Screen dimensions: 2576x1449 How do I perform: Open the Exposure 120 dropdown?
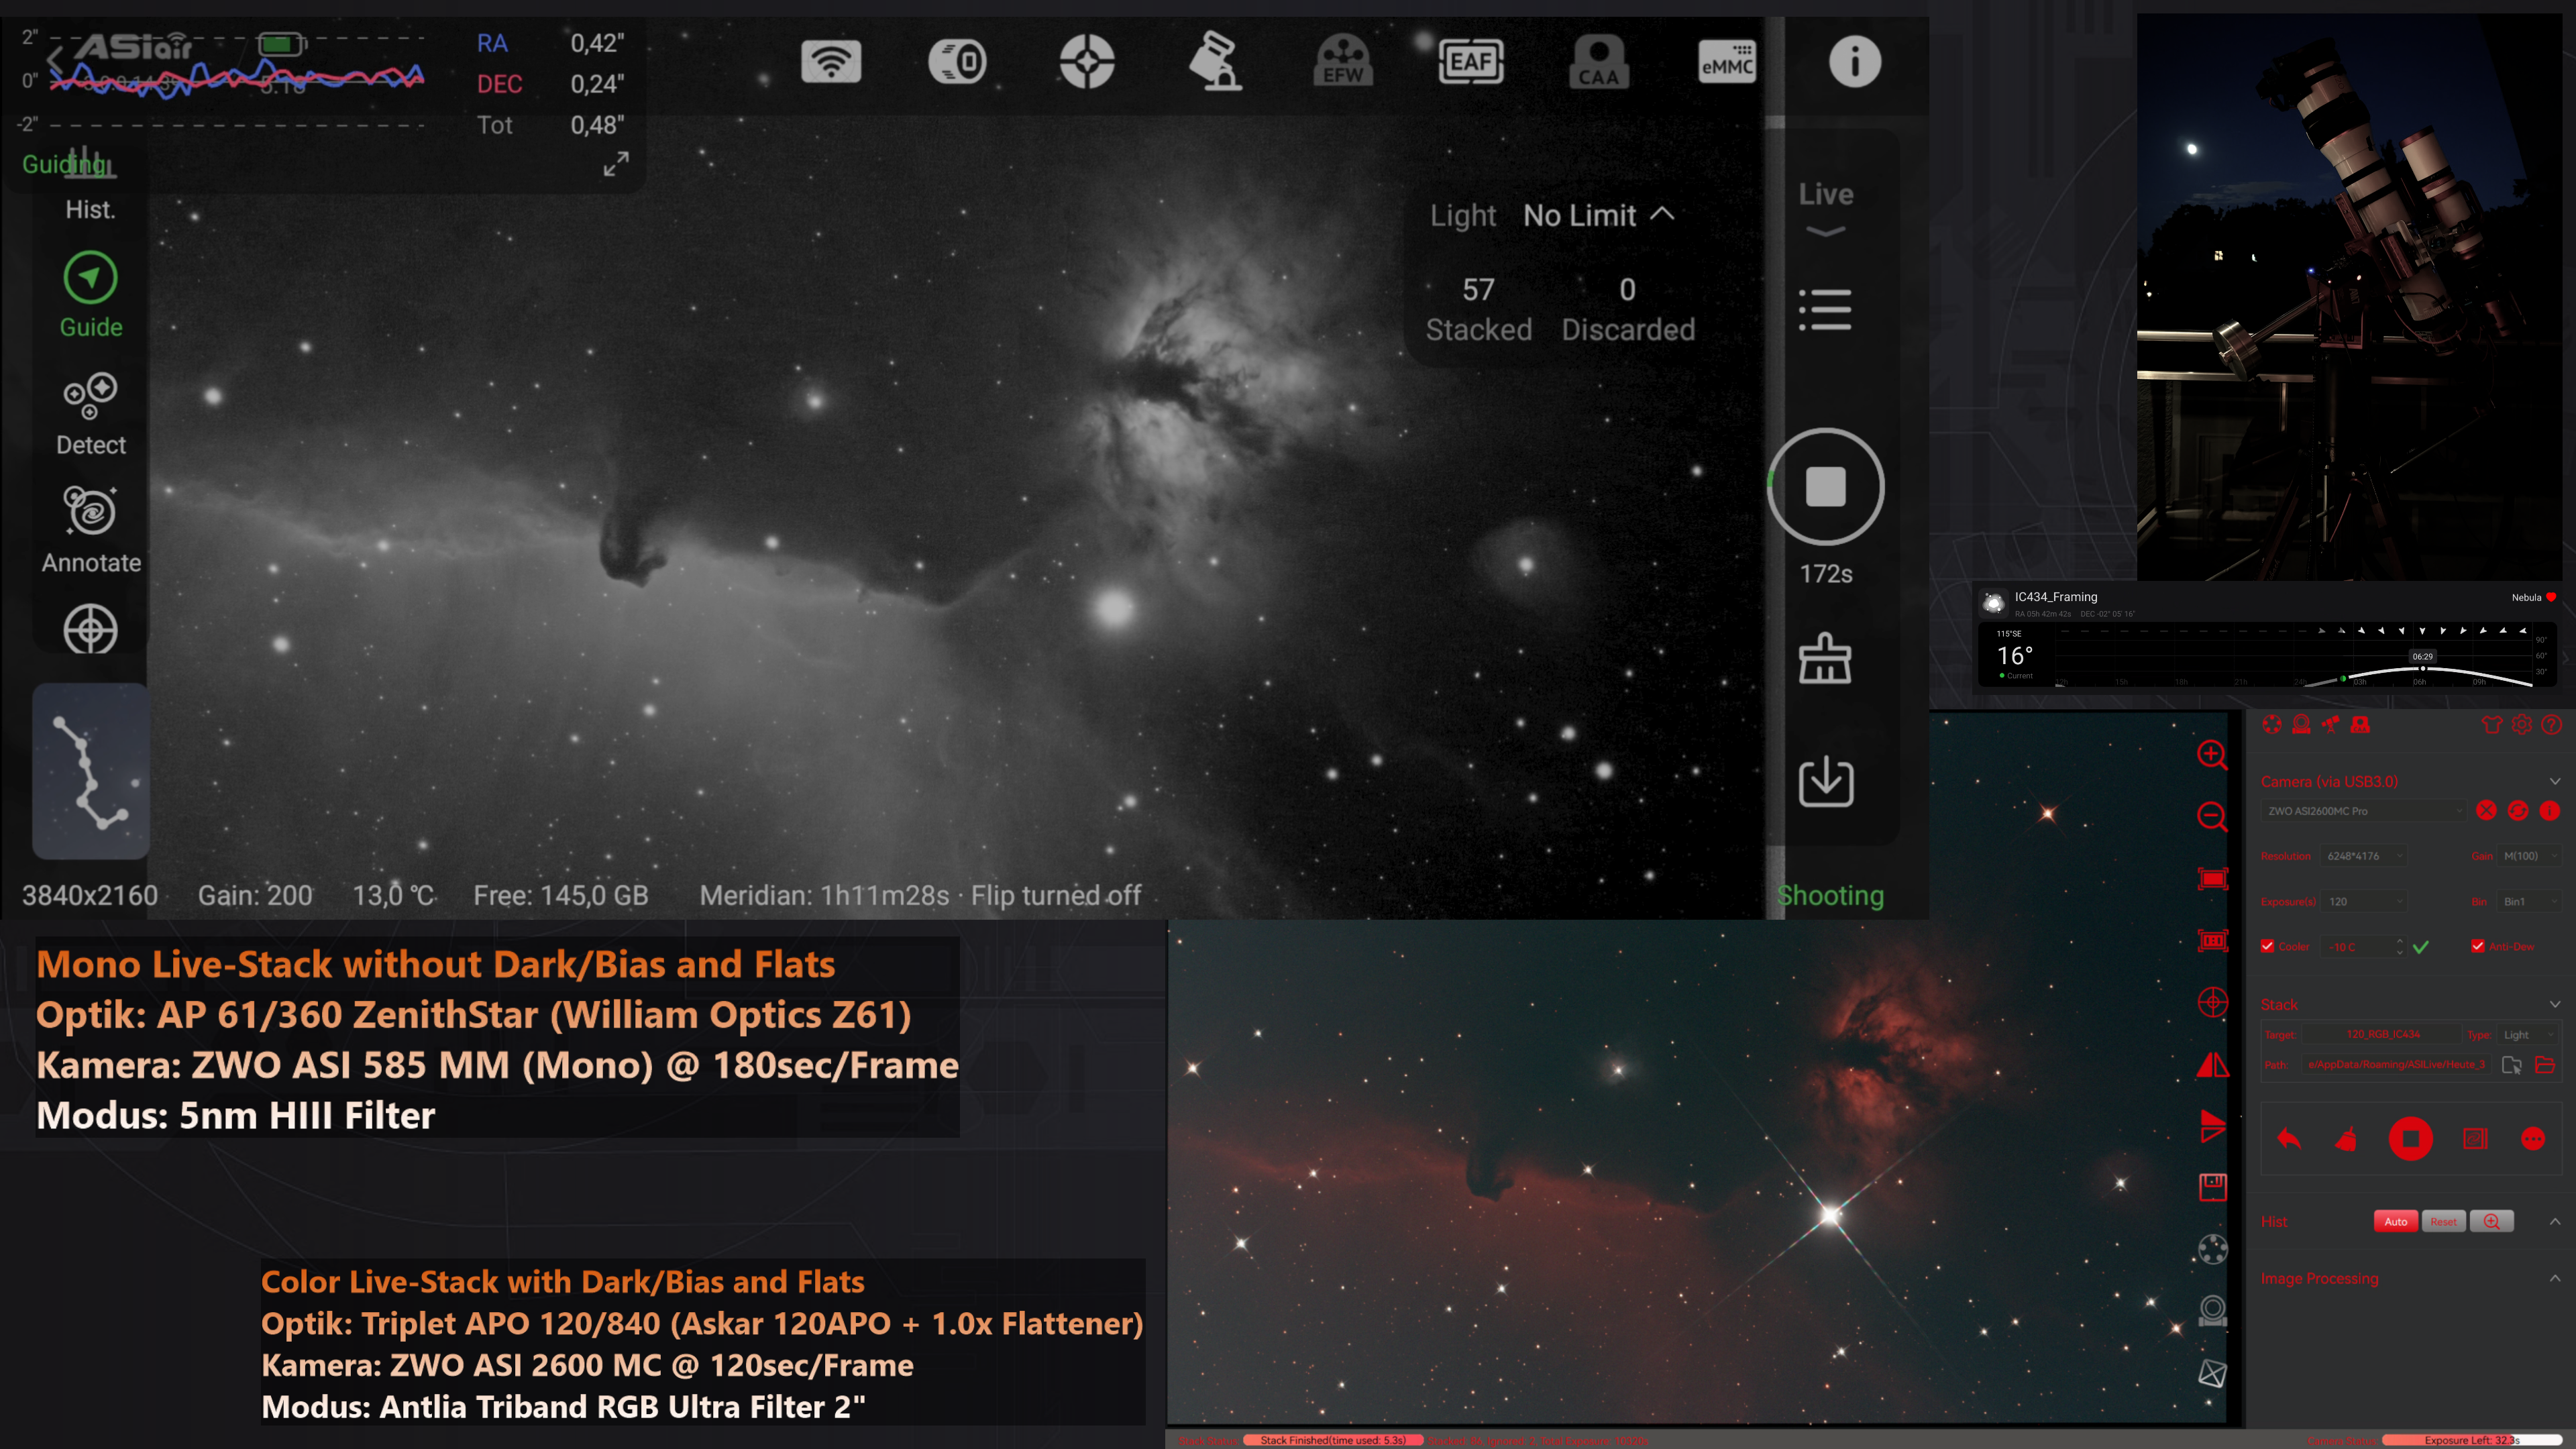tap(2364, 901)
